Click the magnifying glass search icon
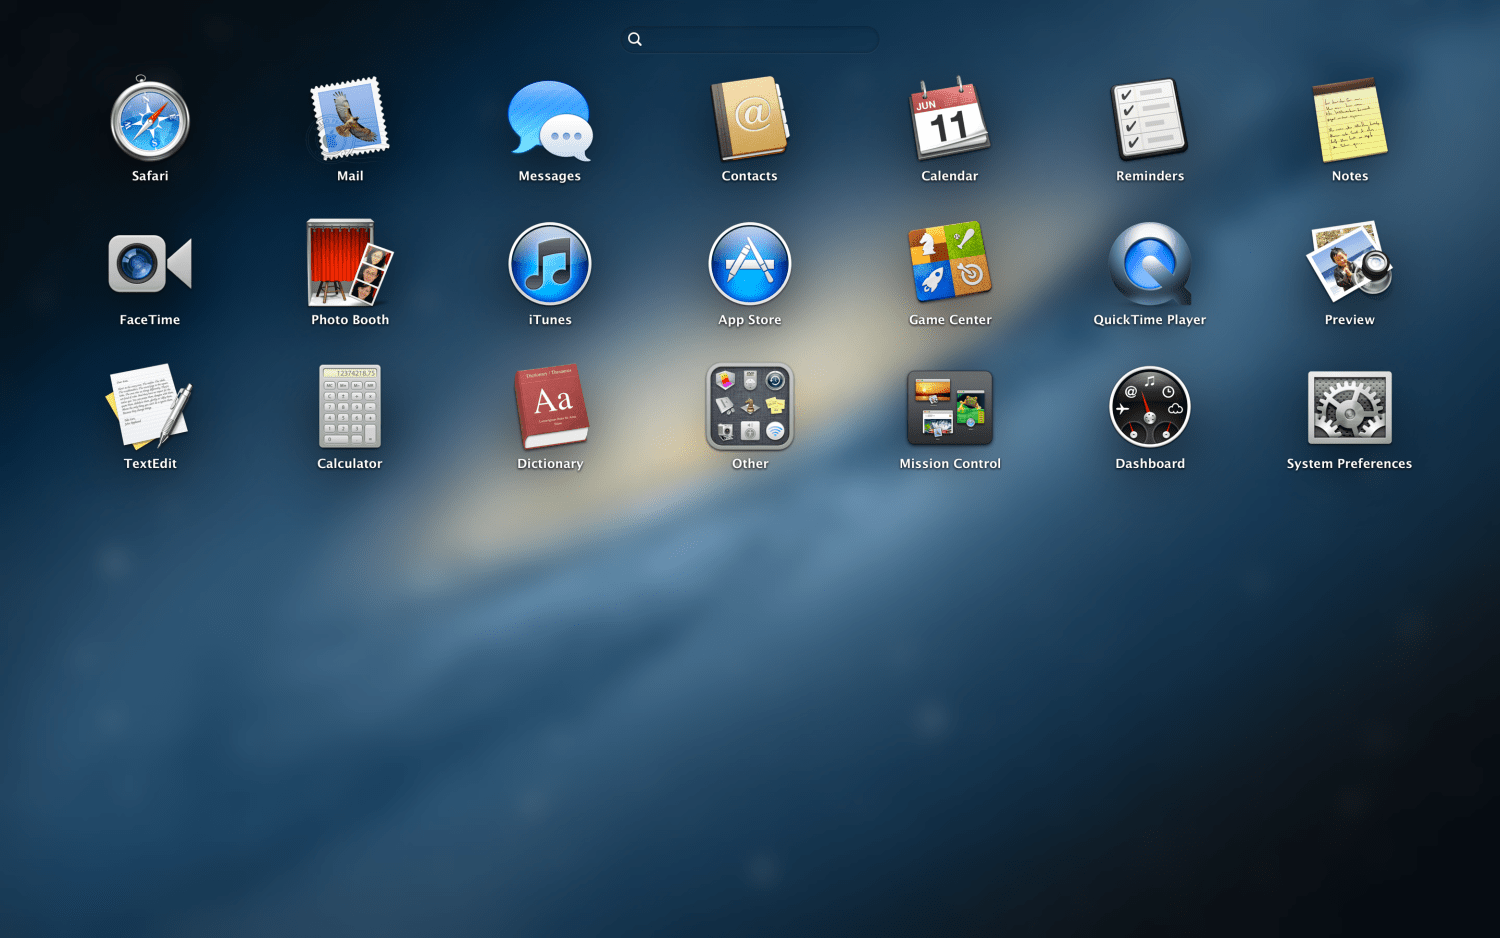The height and width of the screenshot is (938, 1500). pyautogui.click(x=635, y=39)
